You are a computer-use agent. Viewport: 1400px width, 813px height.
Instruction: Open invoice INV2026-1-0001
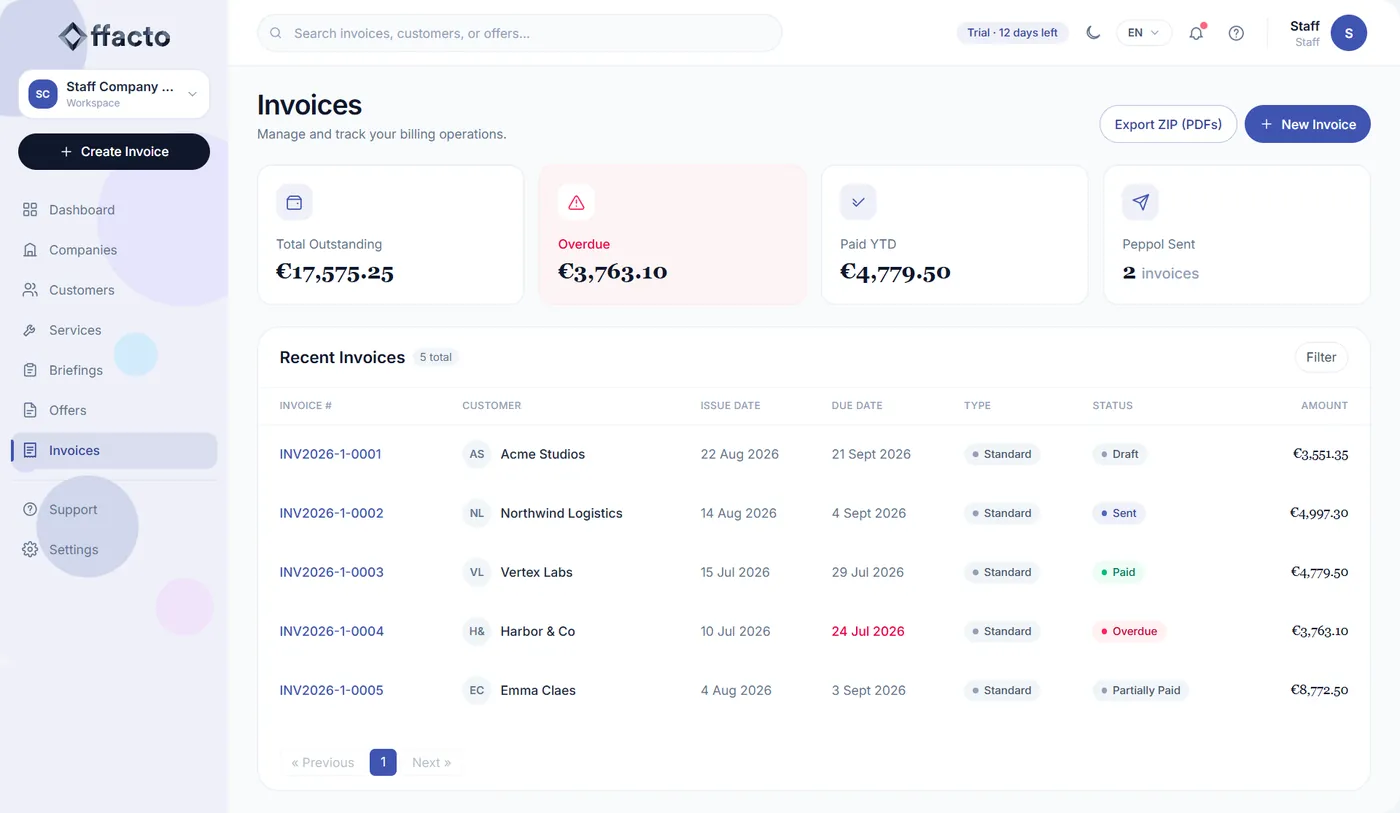click(x=331, y=454)
